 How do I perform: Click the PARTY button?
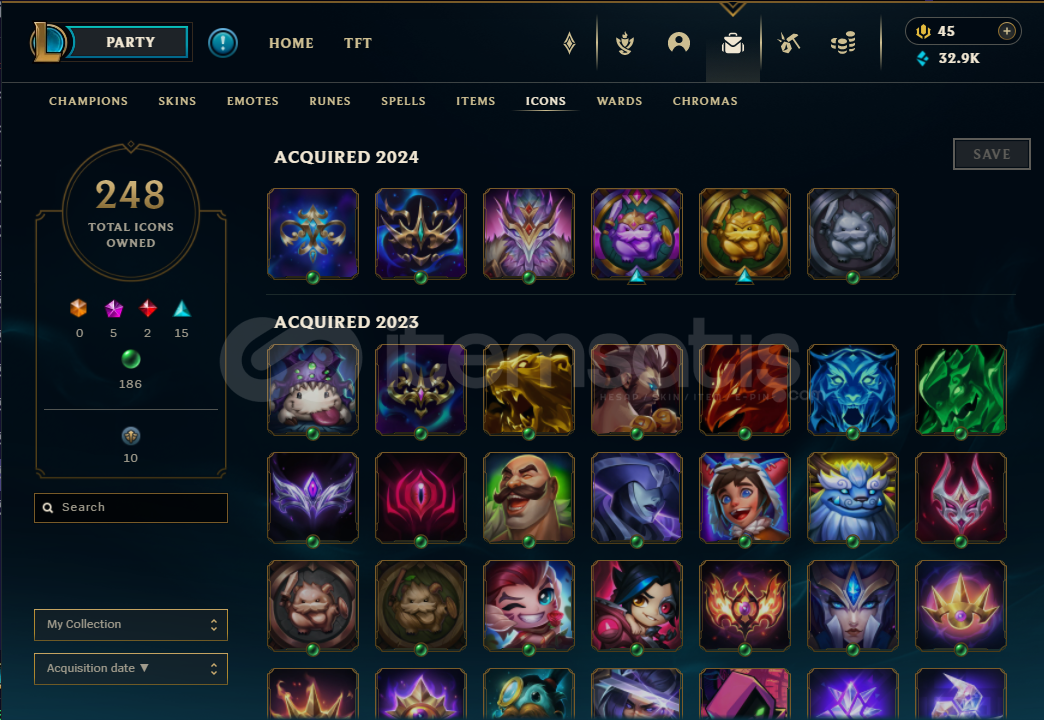point(130,42)
